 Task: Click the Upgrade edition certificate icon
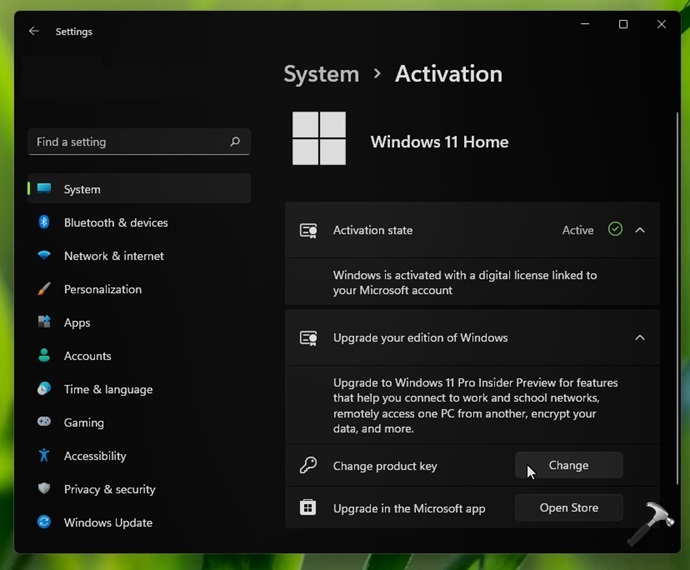[x=308, y=338]
